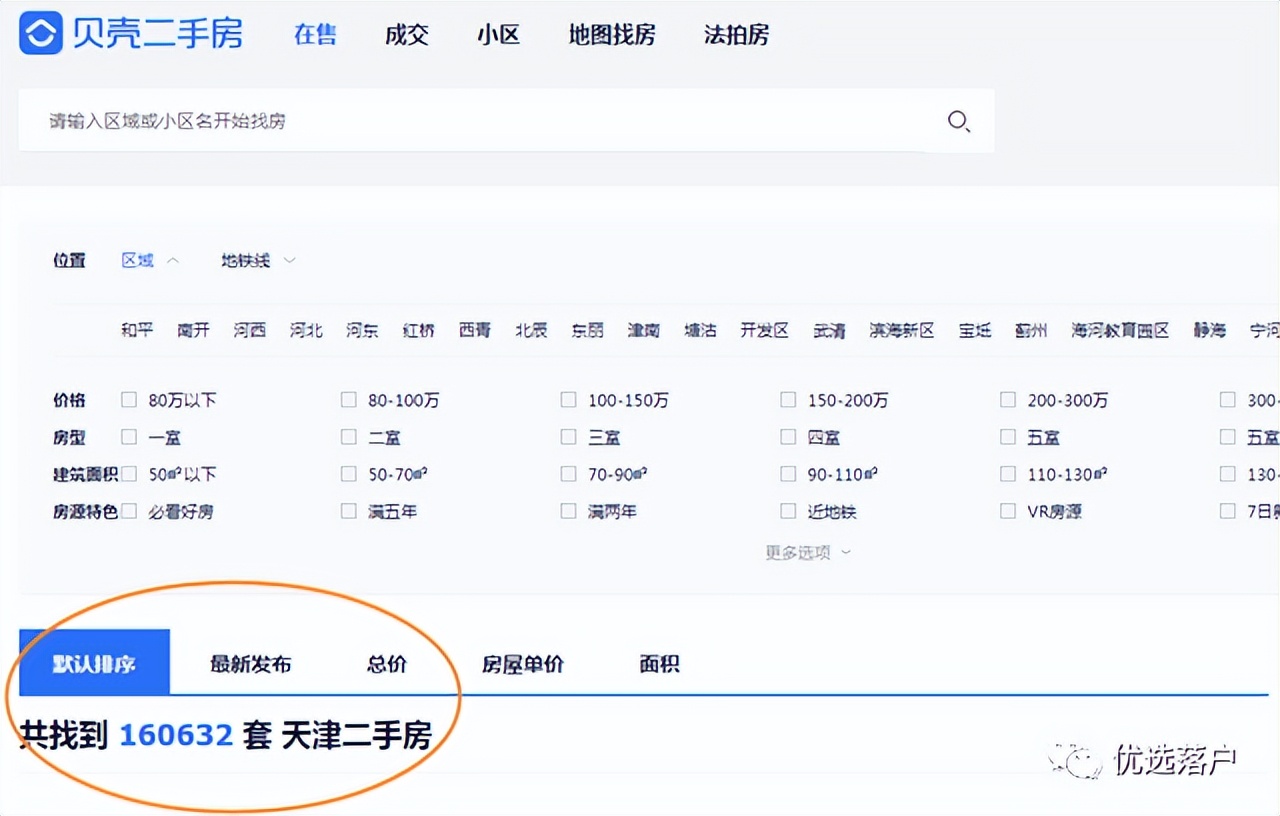The image size is (1280, 816).
Task: Open the 地图找房 page
Action: point(611,35)
